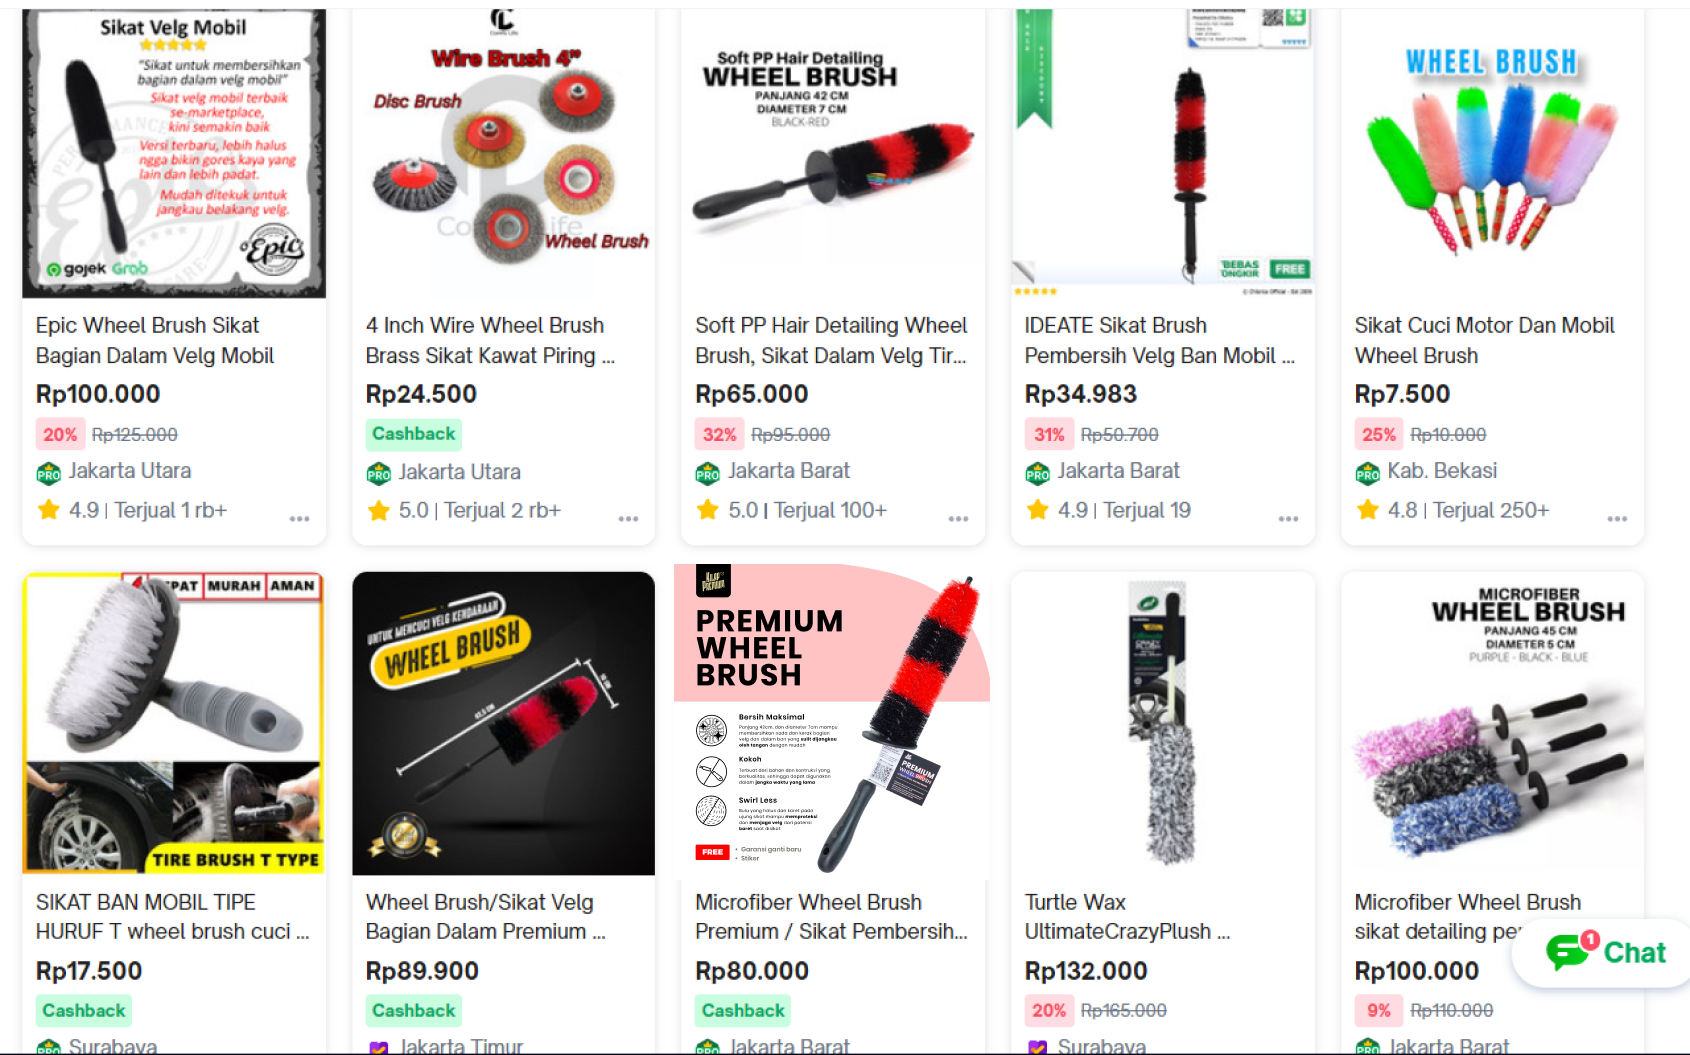Open Wheel Brush/Sikat Velg Bagian Dalam Premium title

(486, 917)
